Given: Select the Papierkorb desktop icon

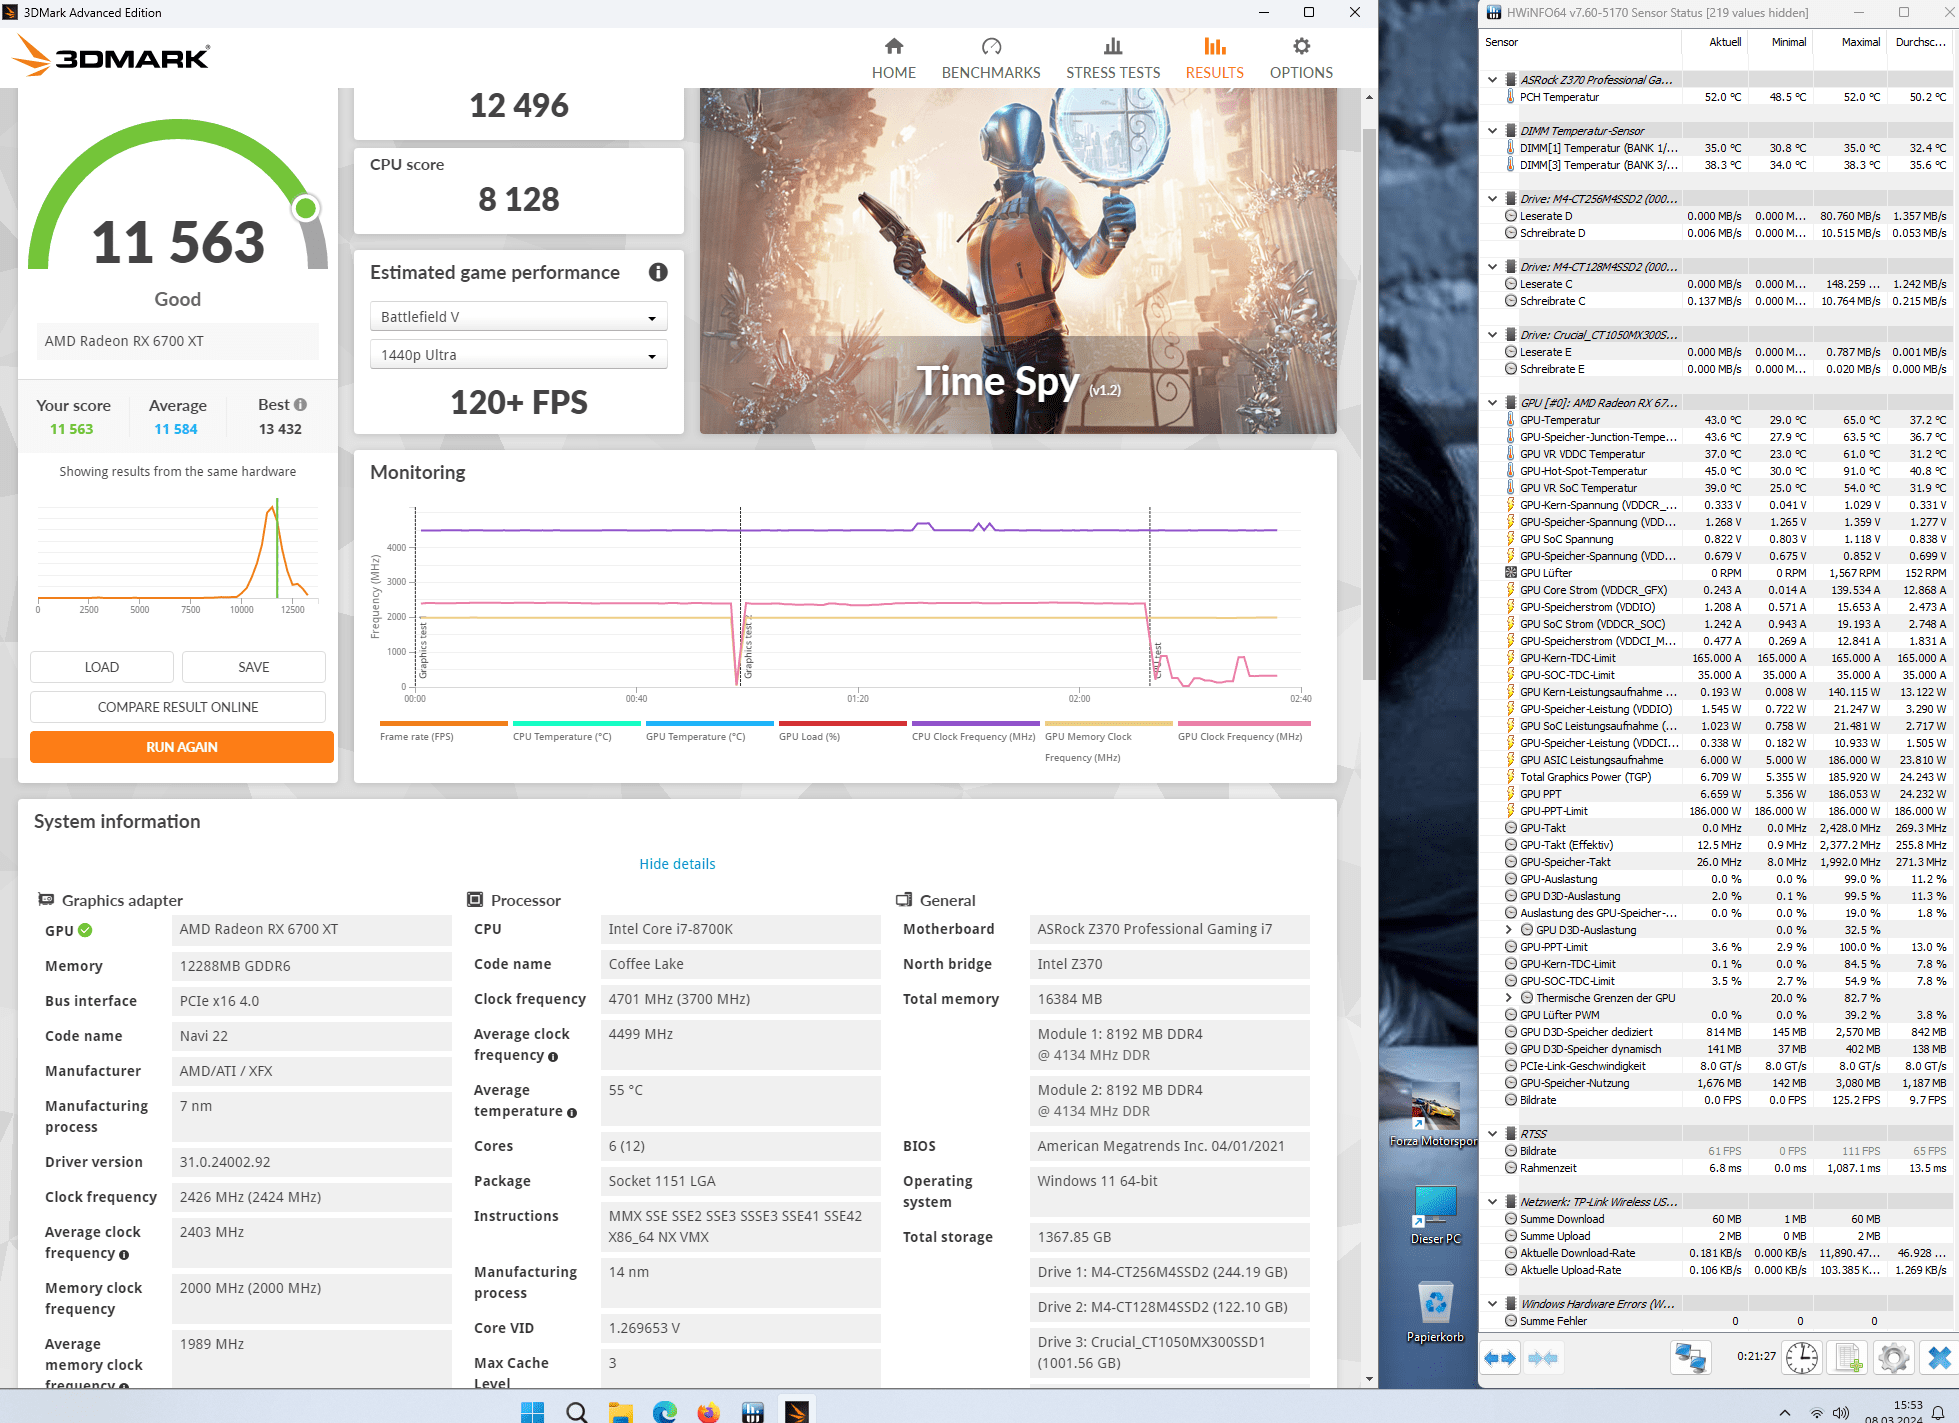Looking at the screenshot, I should coord(1435,1311).
